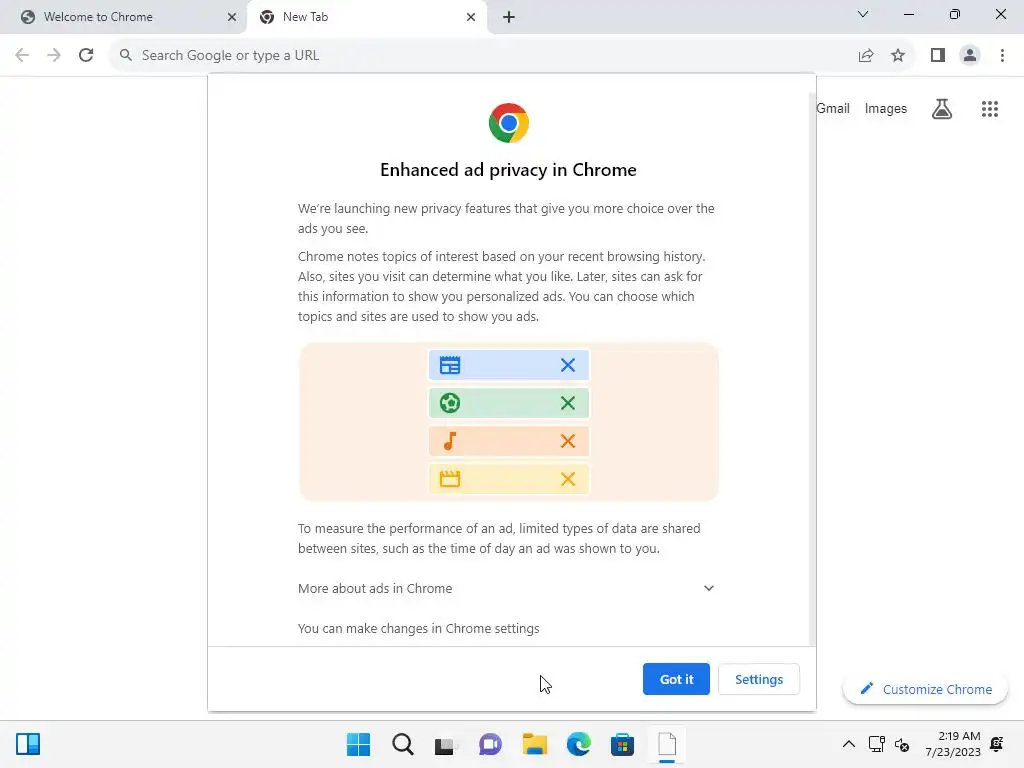Click the browser forward arrow
The image size is (1024, 768).
click(54, 56)
